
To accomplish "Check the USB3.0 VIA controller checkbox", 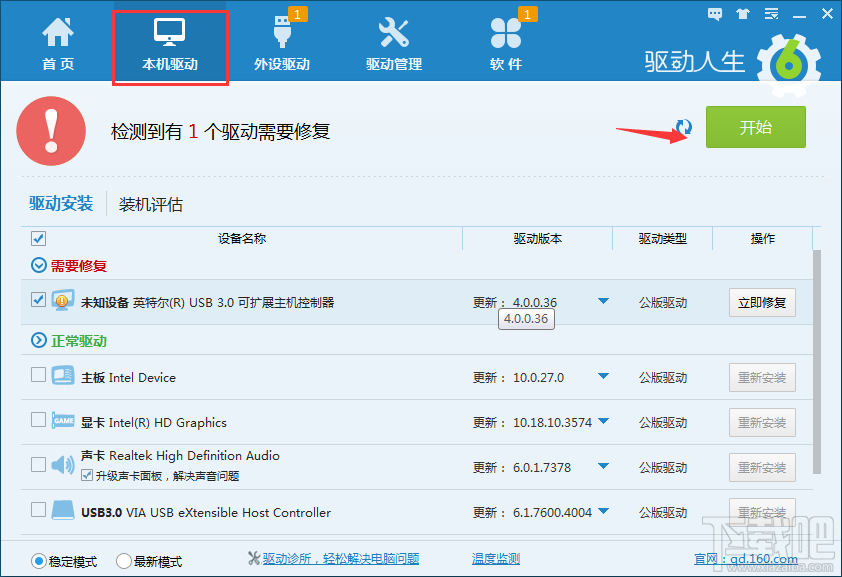I will click(x=38, y=509).
